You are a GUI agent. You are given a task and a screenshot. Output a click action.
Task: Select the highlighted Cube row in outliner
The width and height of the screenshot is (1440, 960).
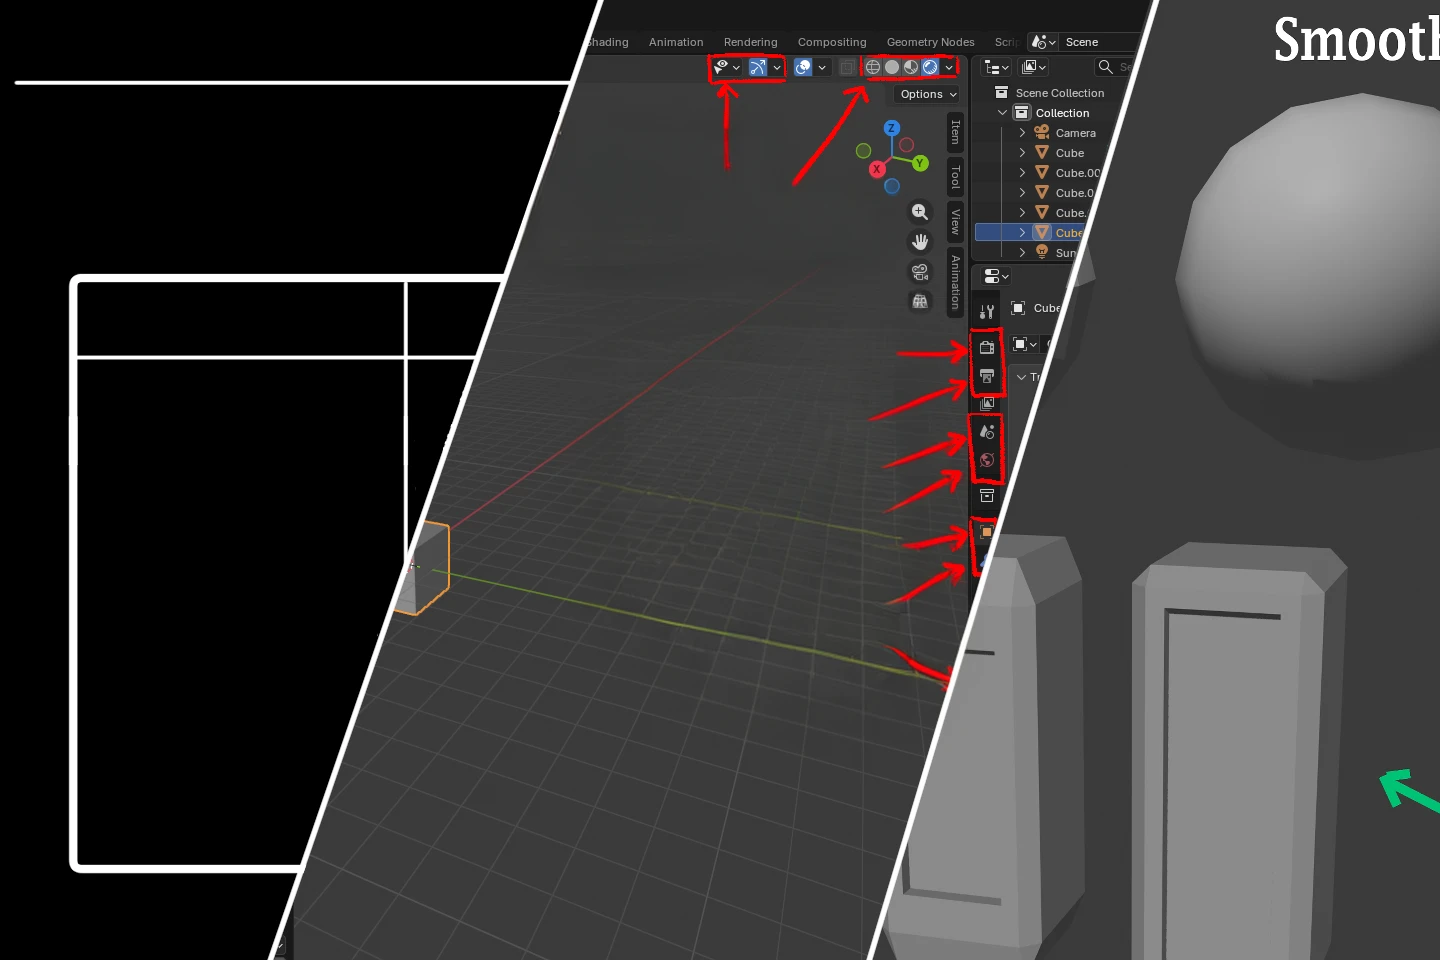click(1029, 232)
